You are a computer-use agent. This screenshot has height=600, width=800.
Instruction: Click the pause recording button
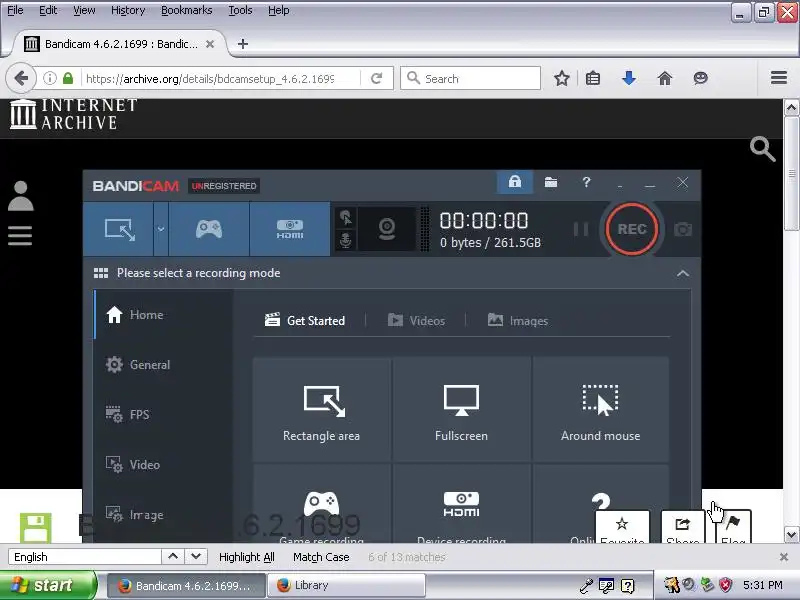(581, 229)
